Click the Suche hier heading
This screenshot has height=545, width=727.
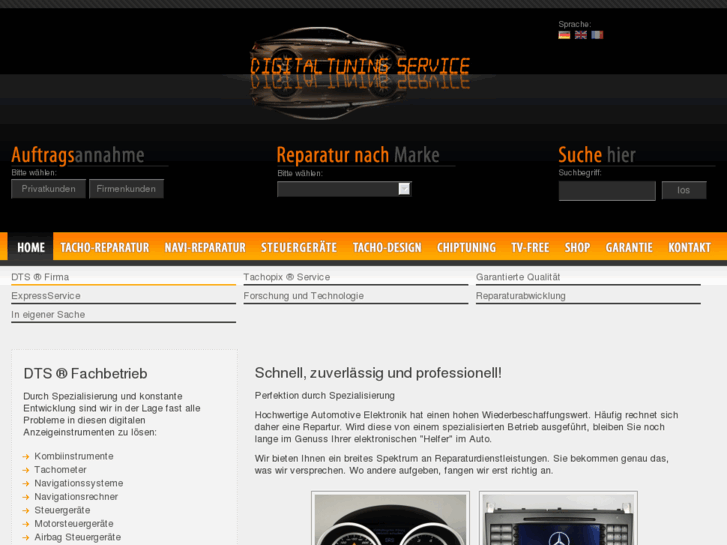point(597,155)
